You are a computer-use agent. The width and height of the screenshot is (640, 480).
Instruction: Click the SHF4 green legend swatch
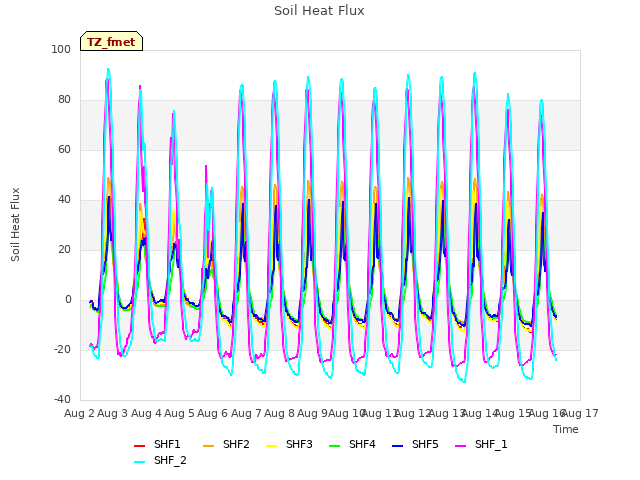click(x=334, y=446)
